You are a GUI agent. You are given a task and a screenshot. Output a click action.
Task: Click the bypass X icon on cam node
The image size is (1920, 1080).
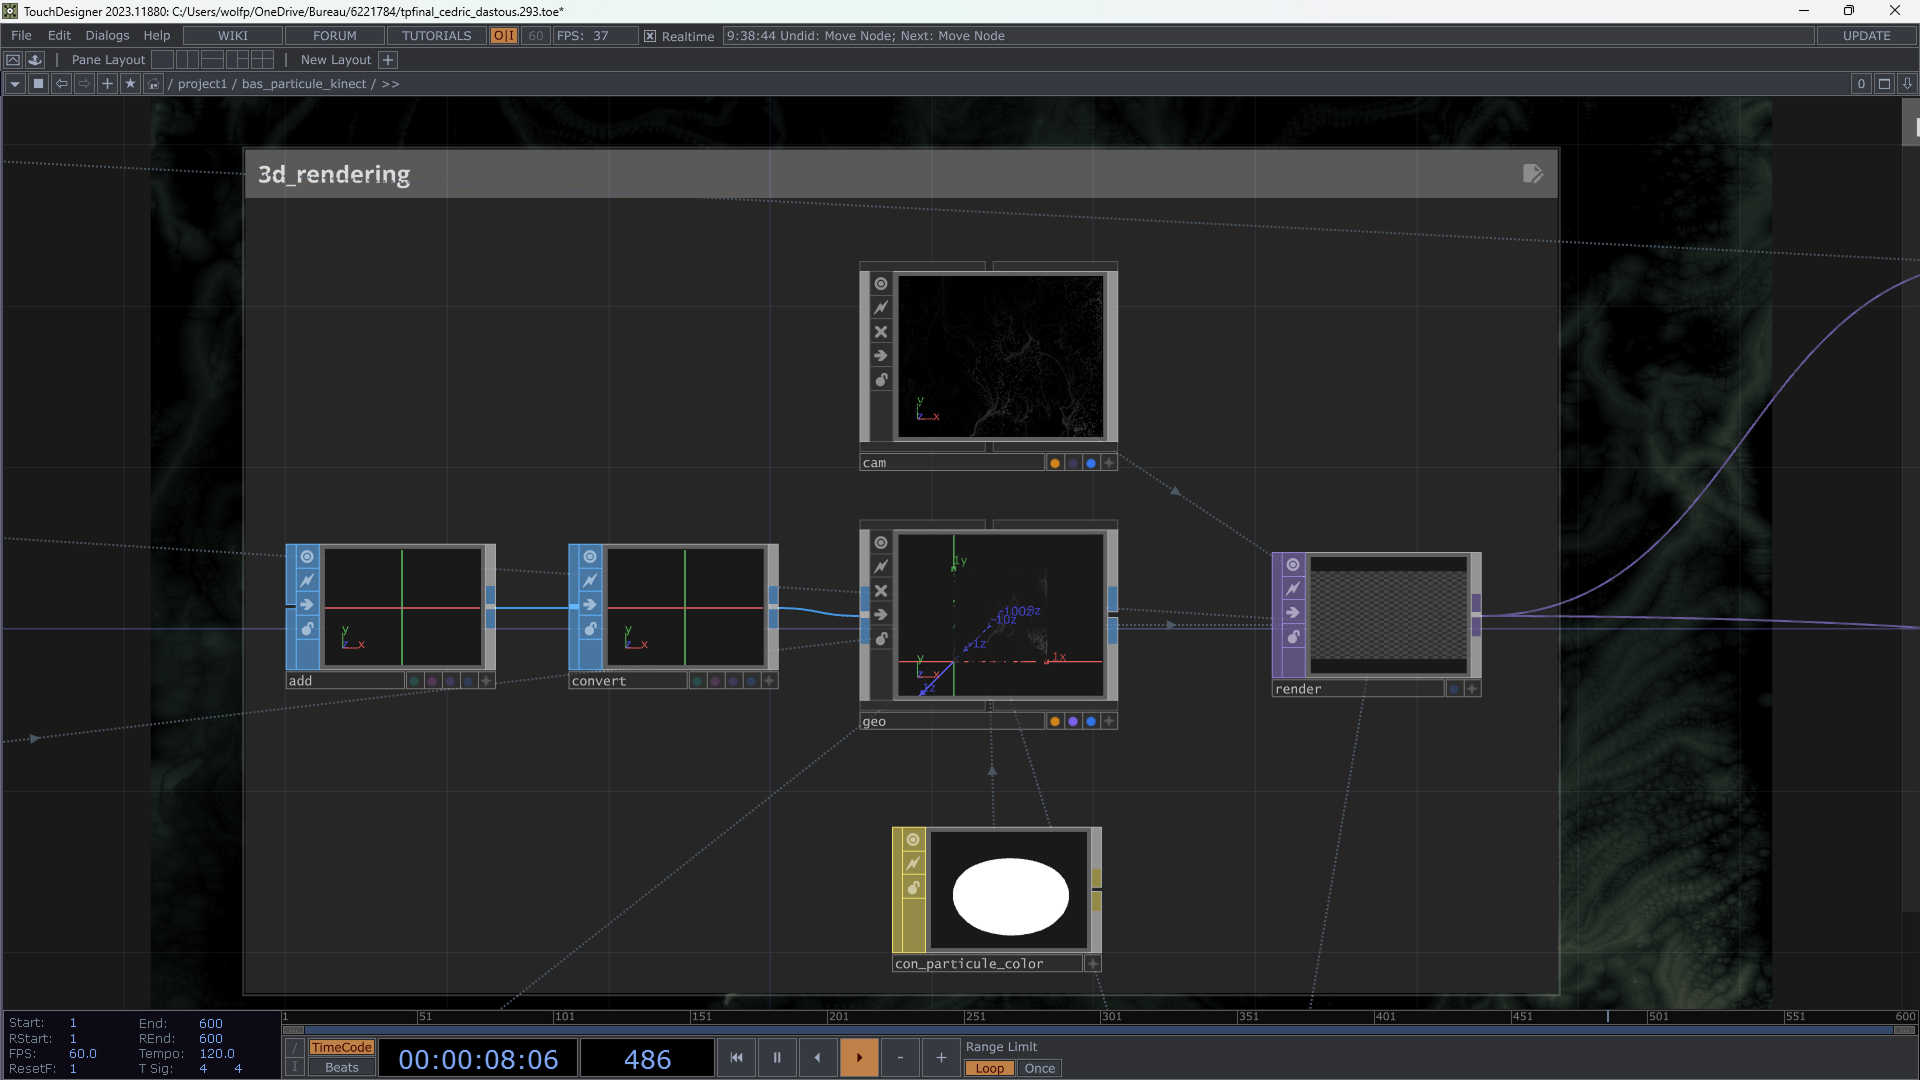click(x=881, y=332)
